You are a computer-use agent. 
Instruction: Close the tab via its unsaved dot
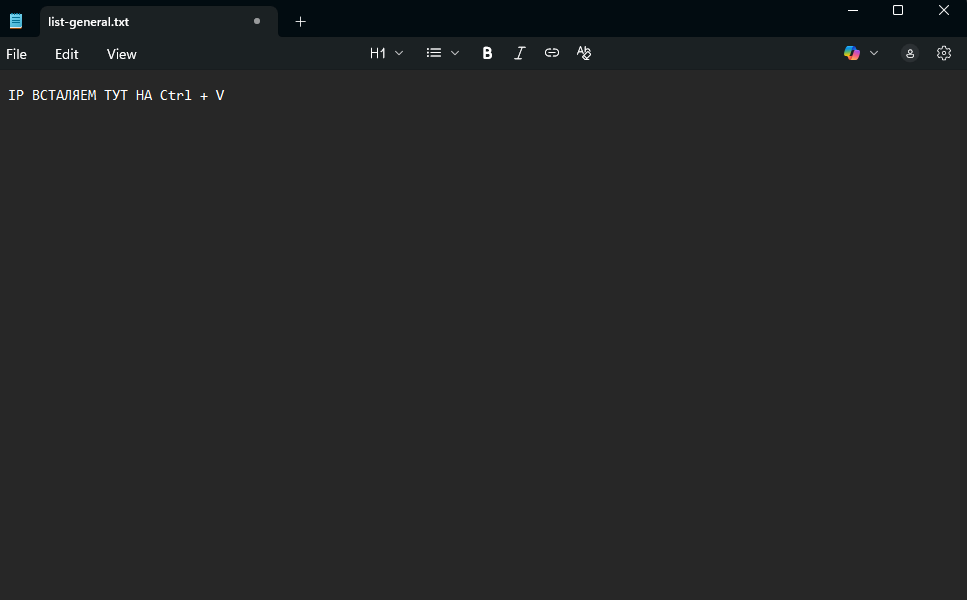point(257,21)
